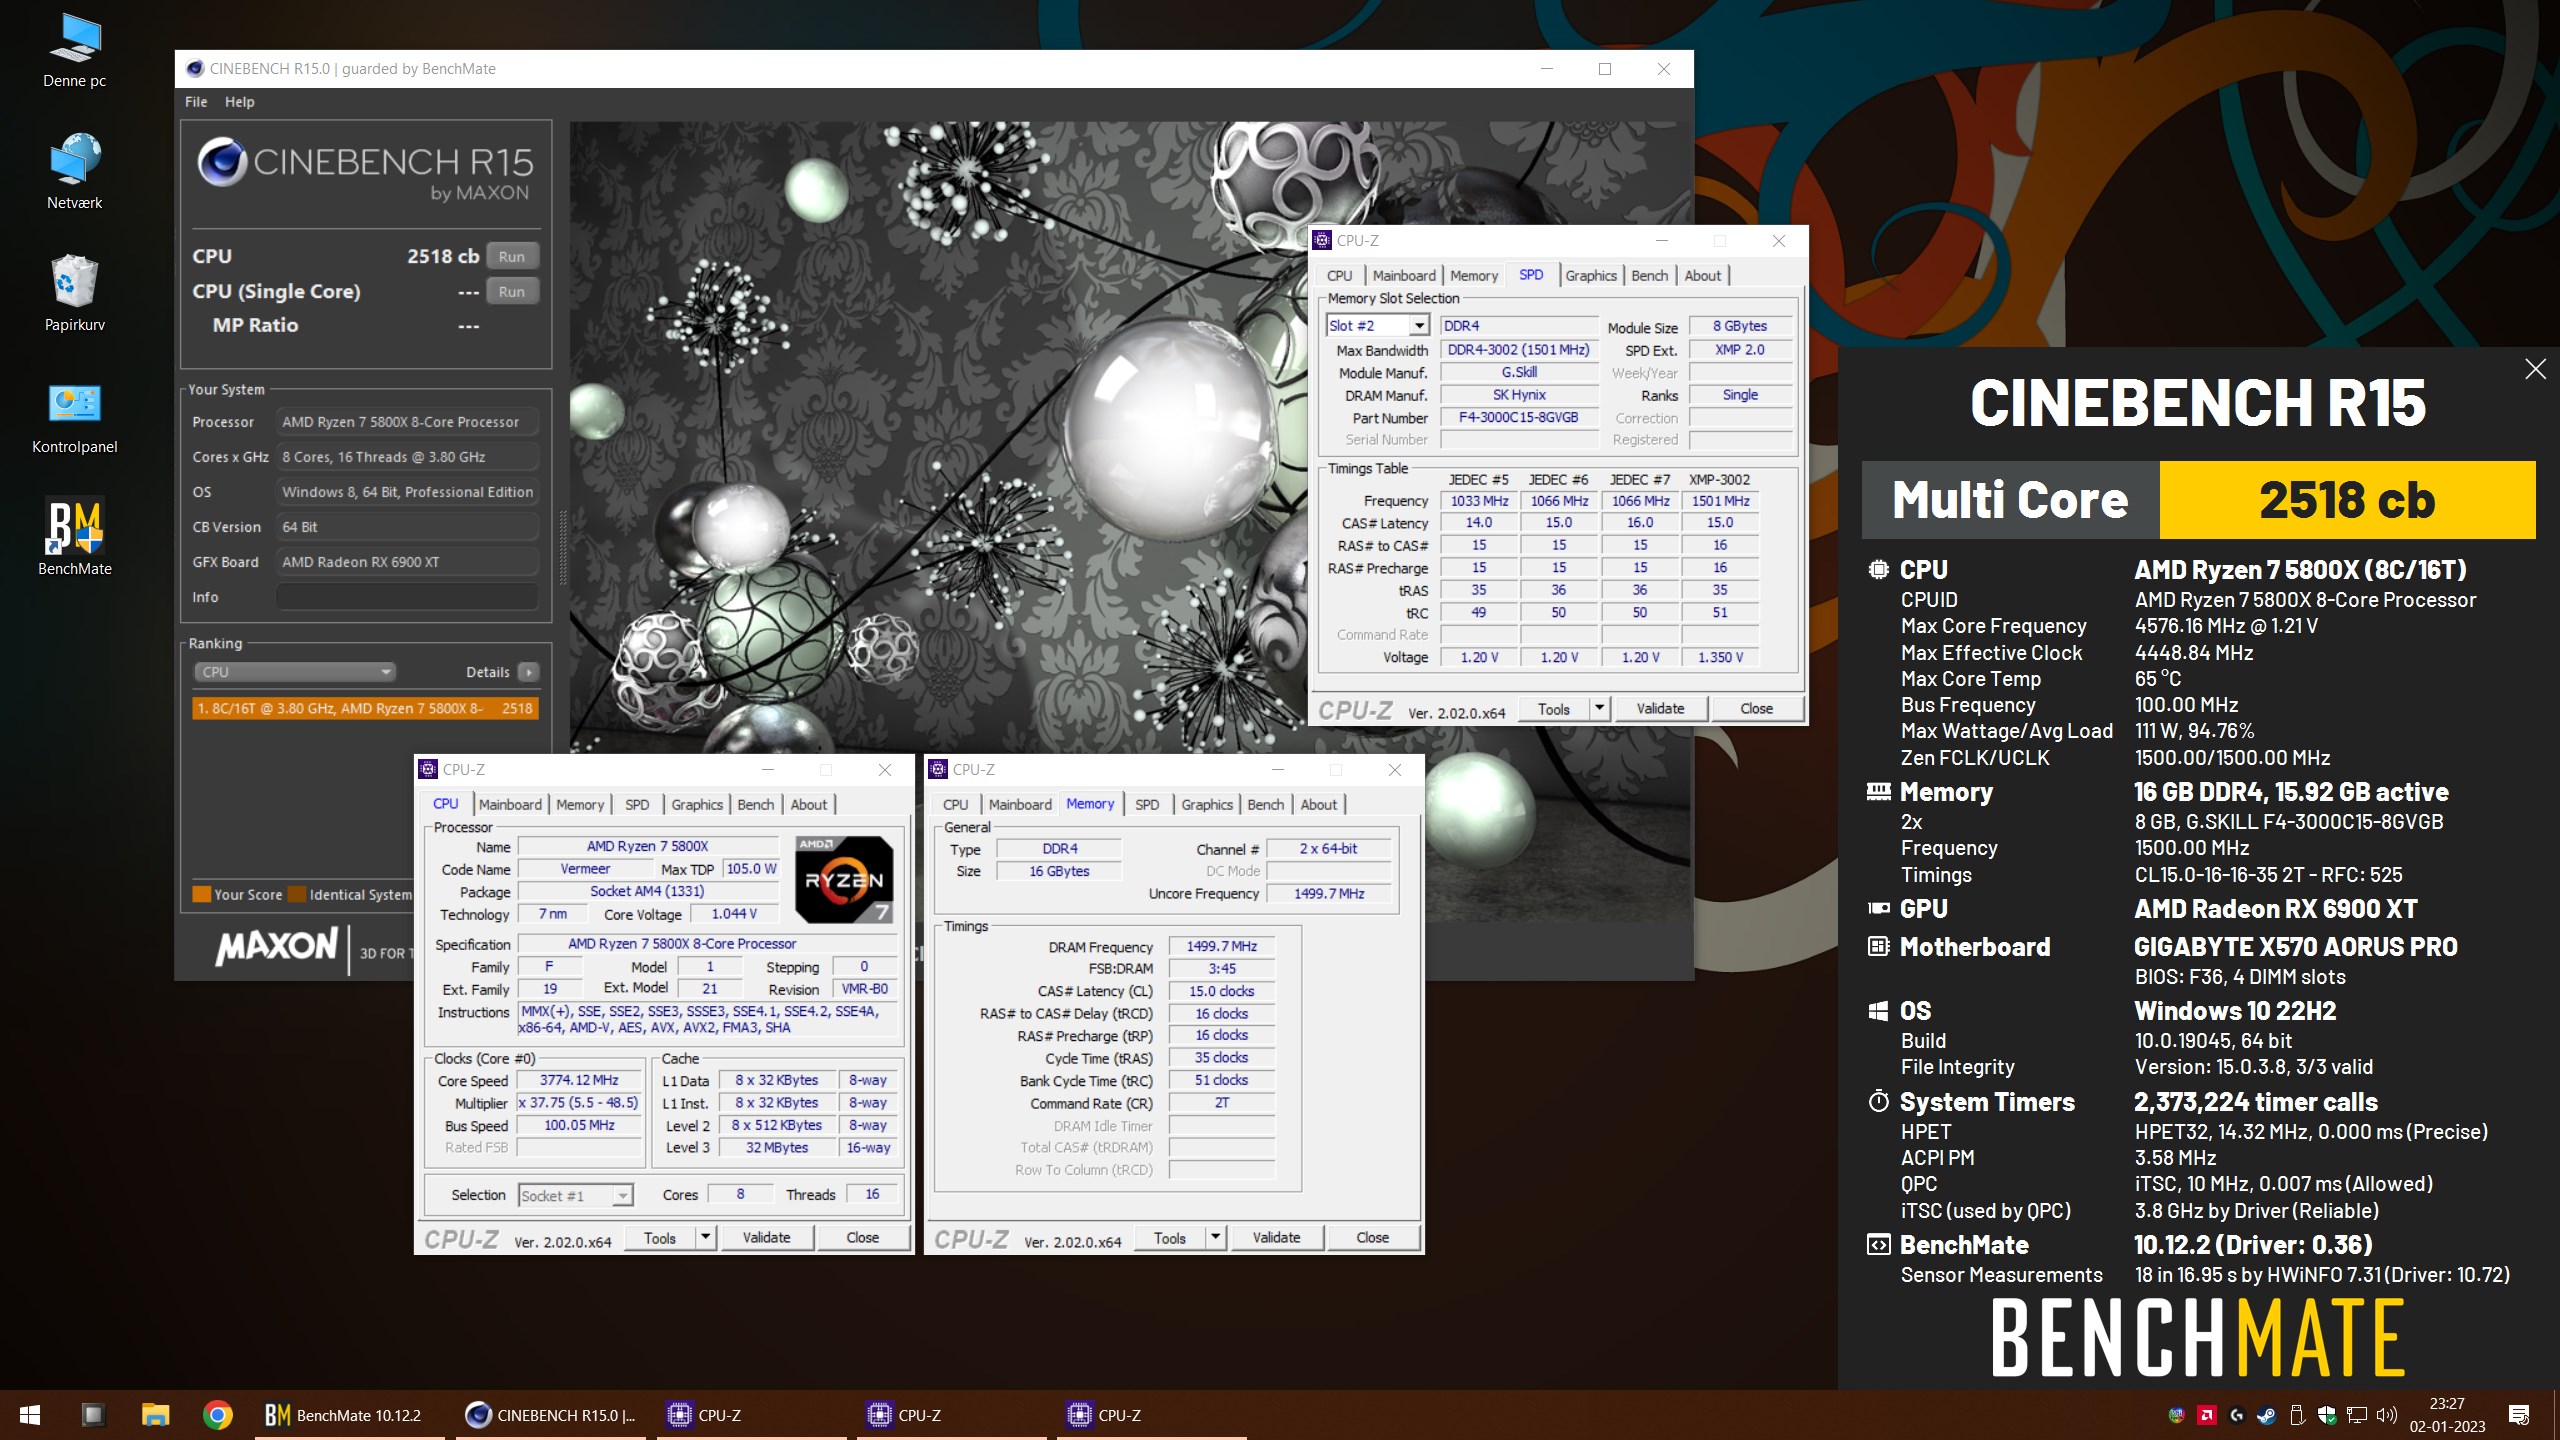The width and height of the screenshot is (2560, 1440).
Task: Open About tab in SPD CPU-Z window
Action: pyautogui.click(x=1702, y=276)
